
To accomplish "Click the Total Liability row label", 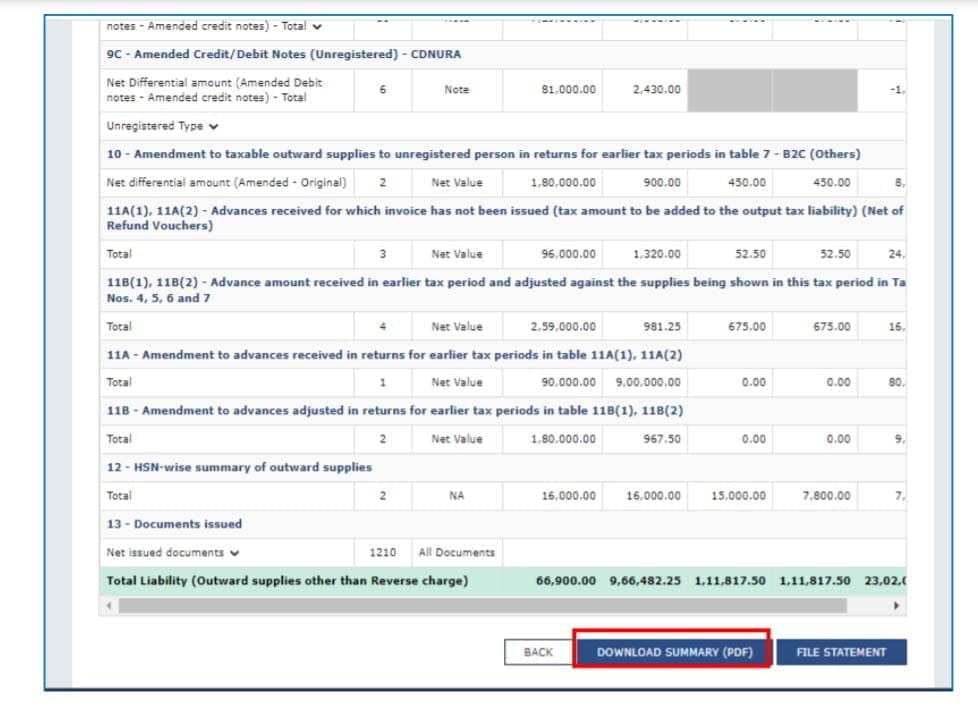I will pyautogui.click(x=286, y=580).
